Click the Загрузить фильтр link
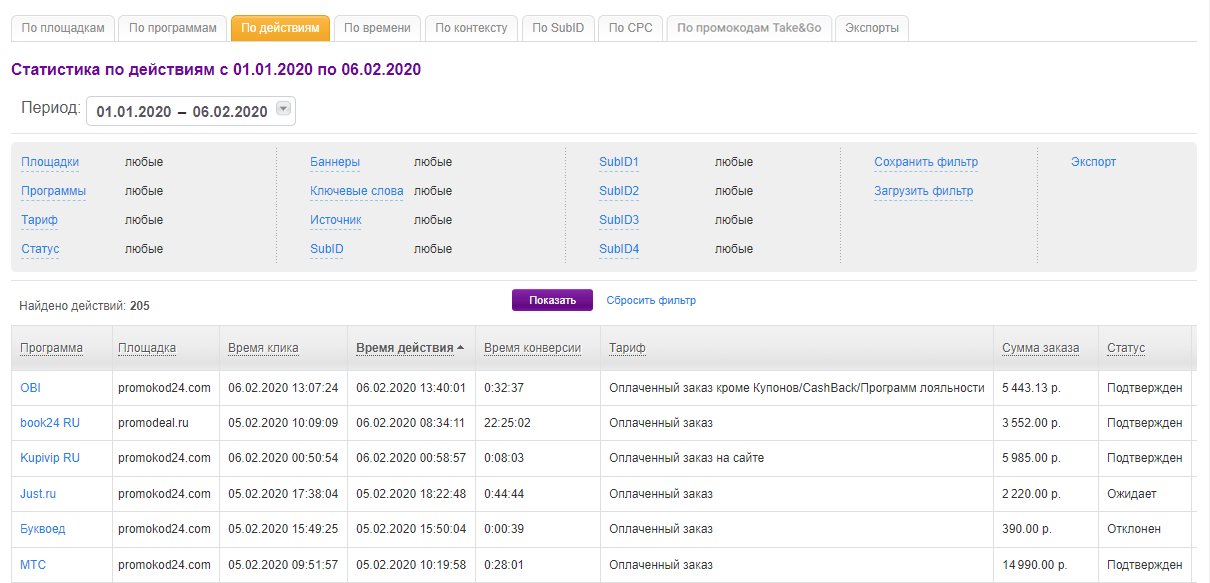Screen dimensions: 1210x583 click(923, 191)
